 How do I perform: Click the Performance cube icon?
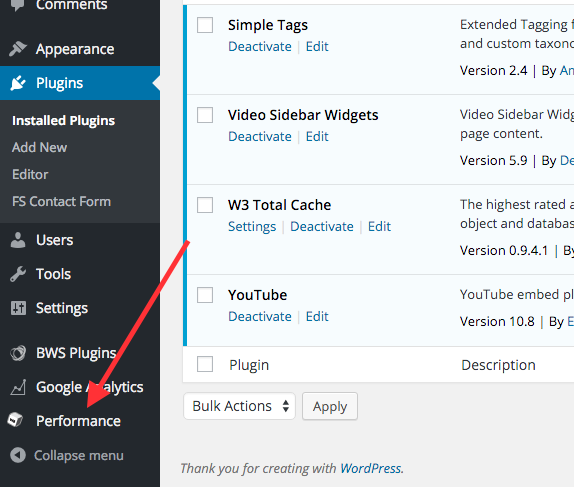point(15,420)
